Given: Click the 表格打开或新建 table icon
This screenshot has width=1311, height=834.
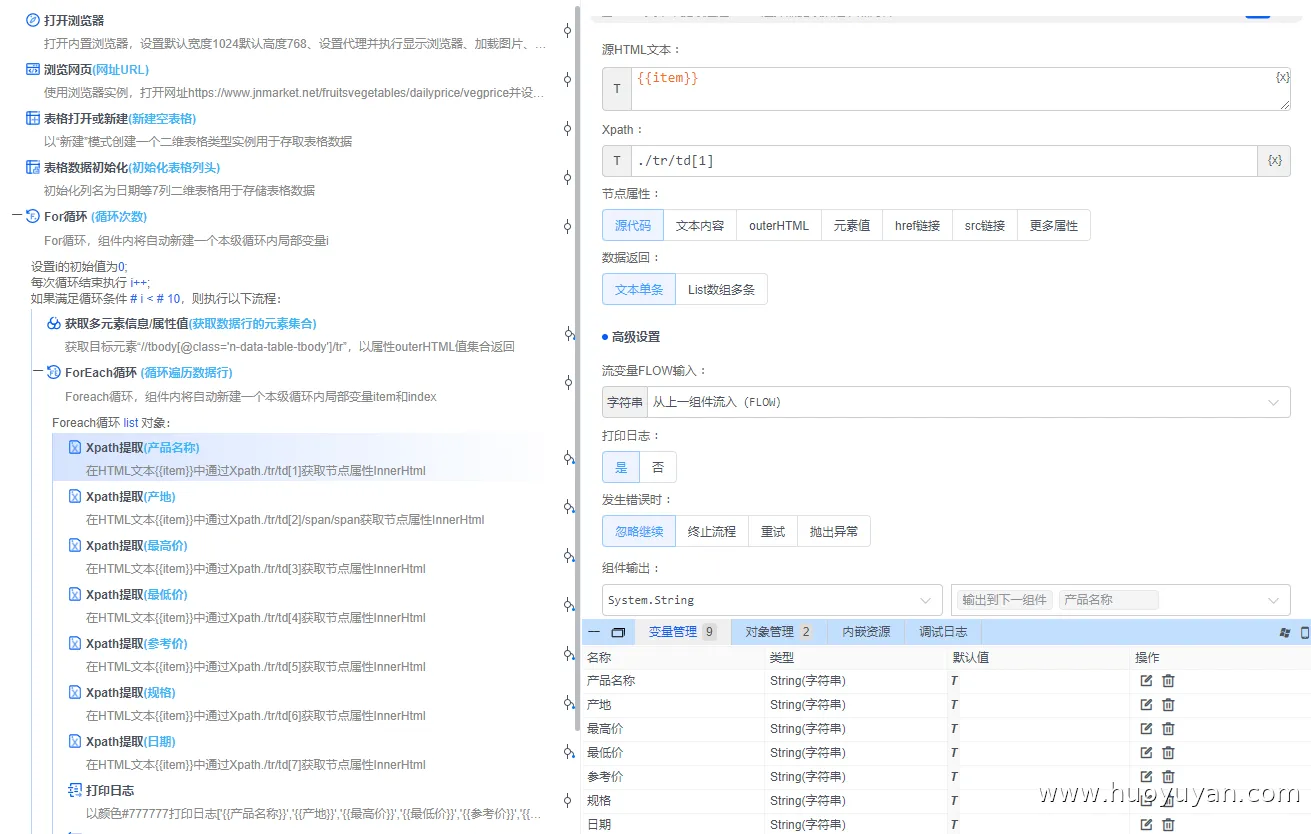Looking at the screenshot, I should (x=33, y=118).
